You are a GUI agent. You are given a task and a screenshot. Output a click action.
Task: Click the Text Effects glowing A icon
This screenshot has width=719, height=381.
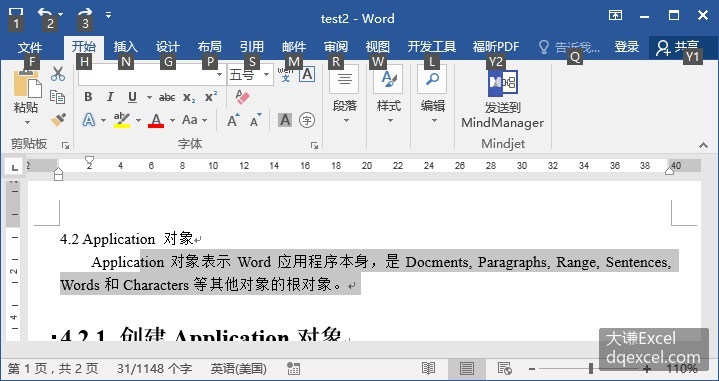[89, 120]
